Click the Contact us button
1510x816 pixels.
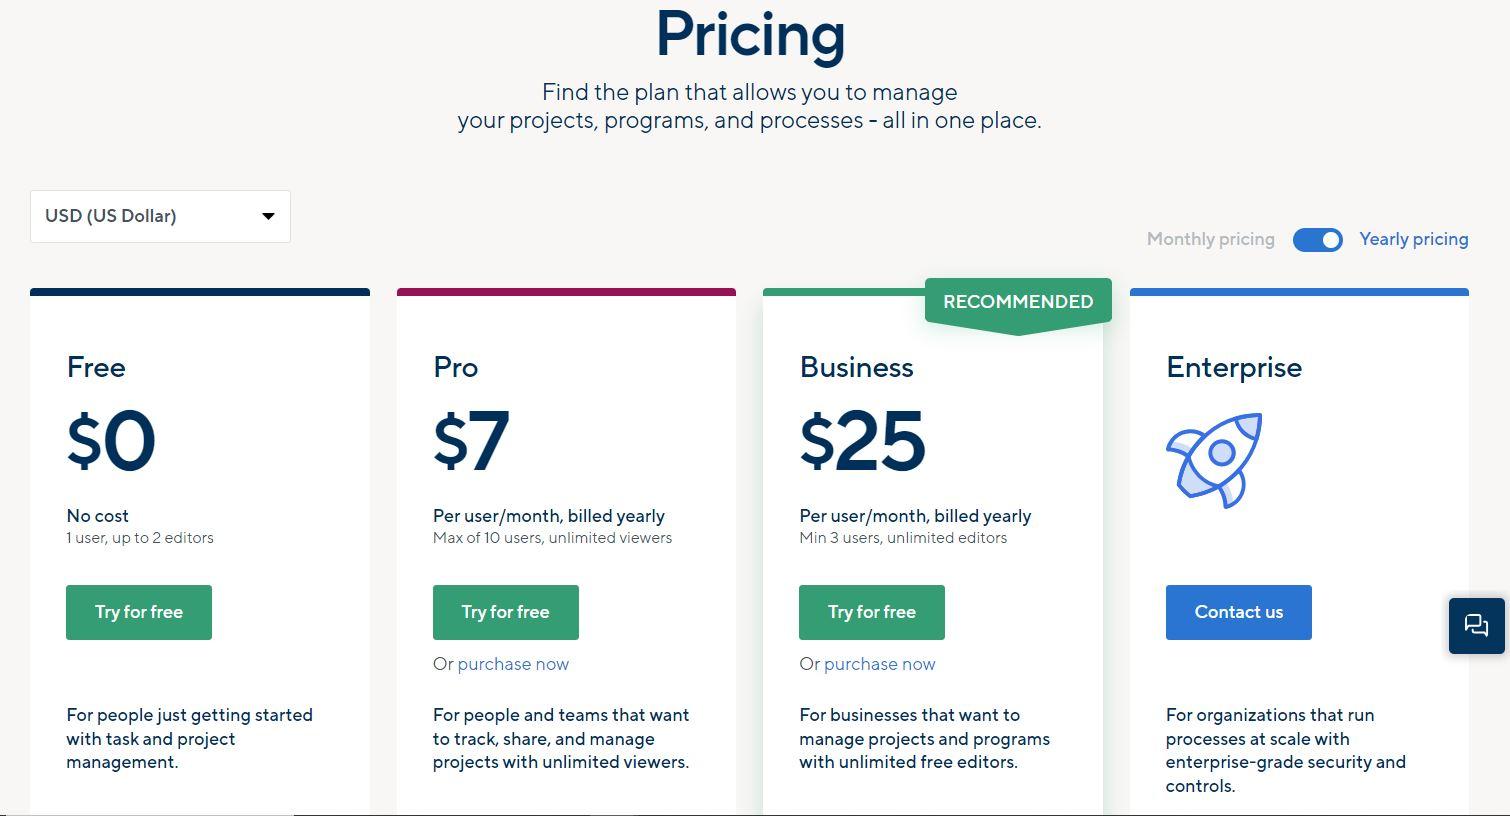(x=1238, y=612)
